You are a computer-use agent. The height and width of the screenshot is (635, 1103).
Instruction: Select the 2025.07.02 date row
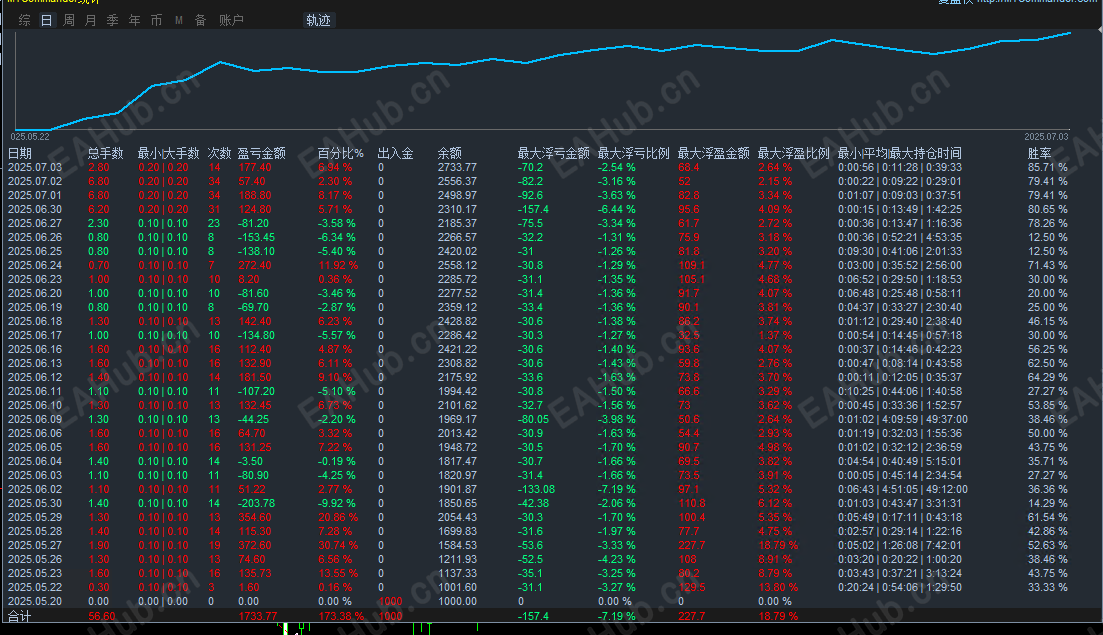[x=35, y=181]
